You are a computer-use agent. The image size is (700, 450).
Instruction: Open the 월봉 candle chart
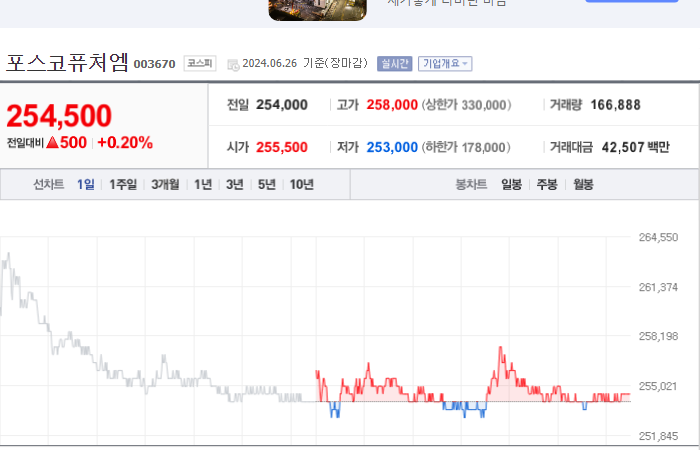point(583,184)
